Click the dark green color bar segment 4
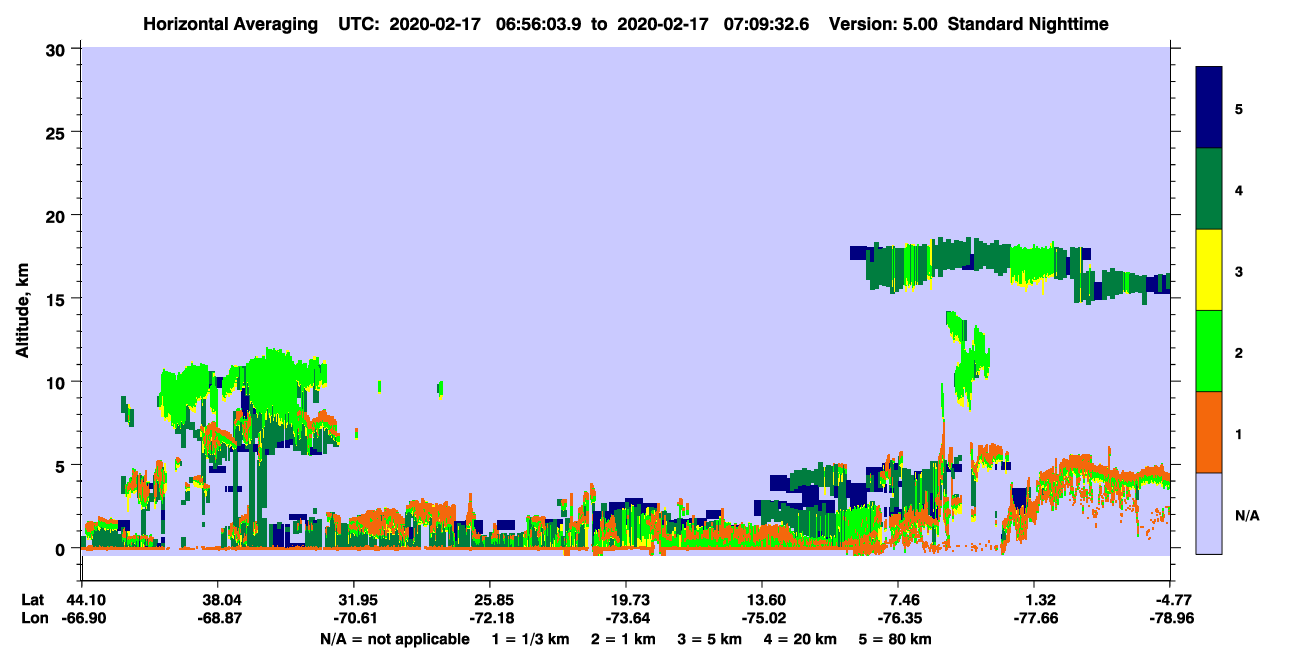1300x667 pixels. point(1209,188)
